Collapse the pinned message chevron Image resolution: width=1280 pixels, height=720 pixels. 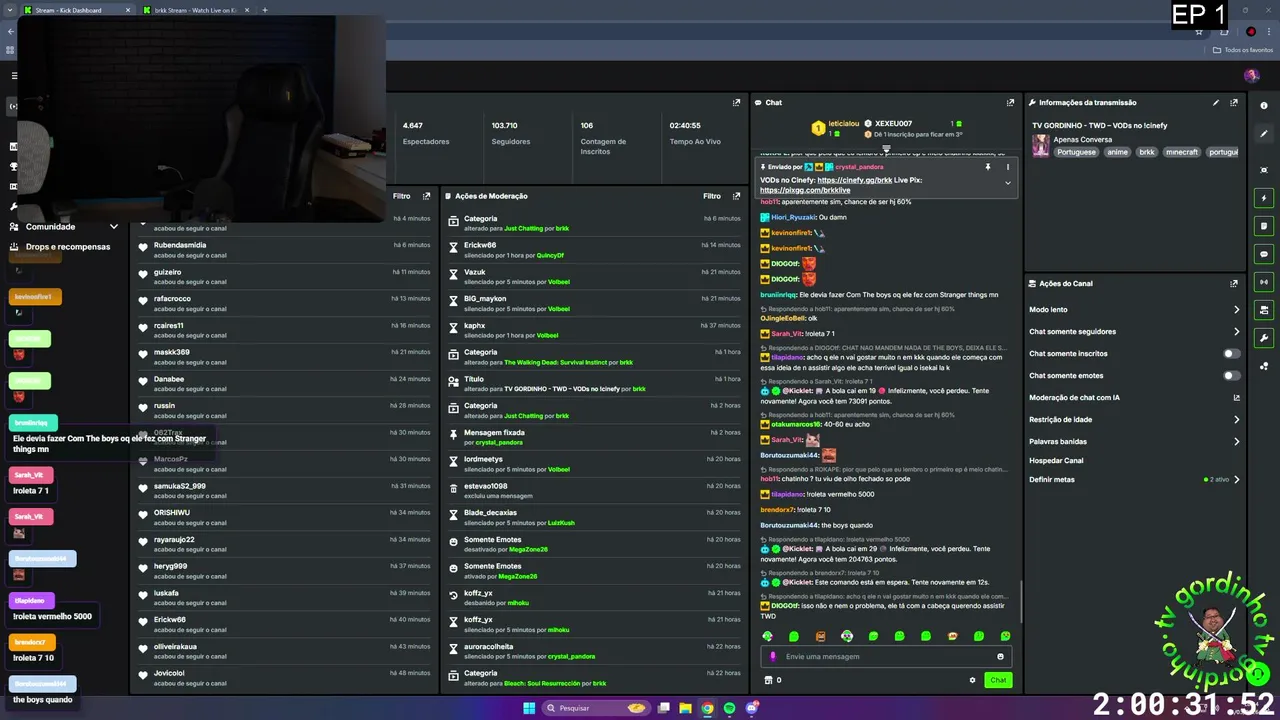(x=1007, y=183)
